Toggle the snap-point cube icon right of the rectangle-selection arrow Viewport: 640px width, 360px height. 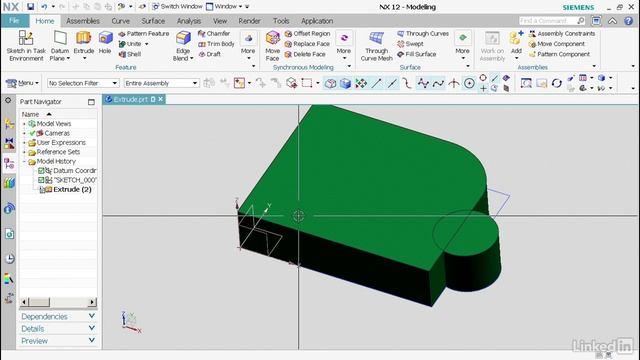[330, 83]
